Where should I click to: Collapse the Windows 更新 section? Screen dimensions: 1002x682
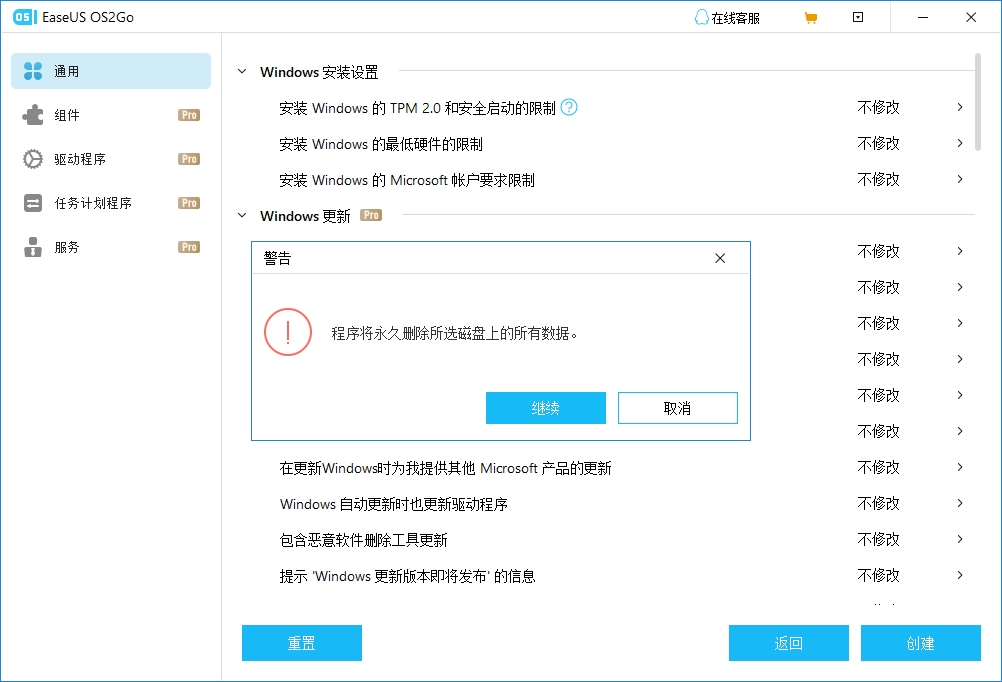(x=241, y=215)
